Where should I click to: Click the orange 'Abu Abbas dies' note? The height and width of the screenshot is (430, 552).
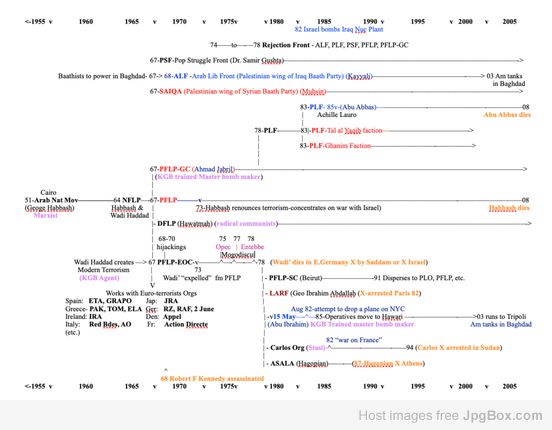[x=507, y=115]
